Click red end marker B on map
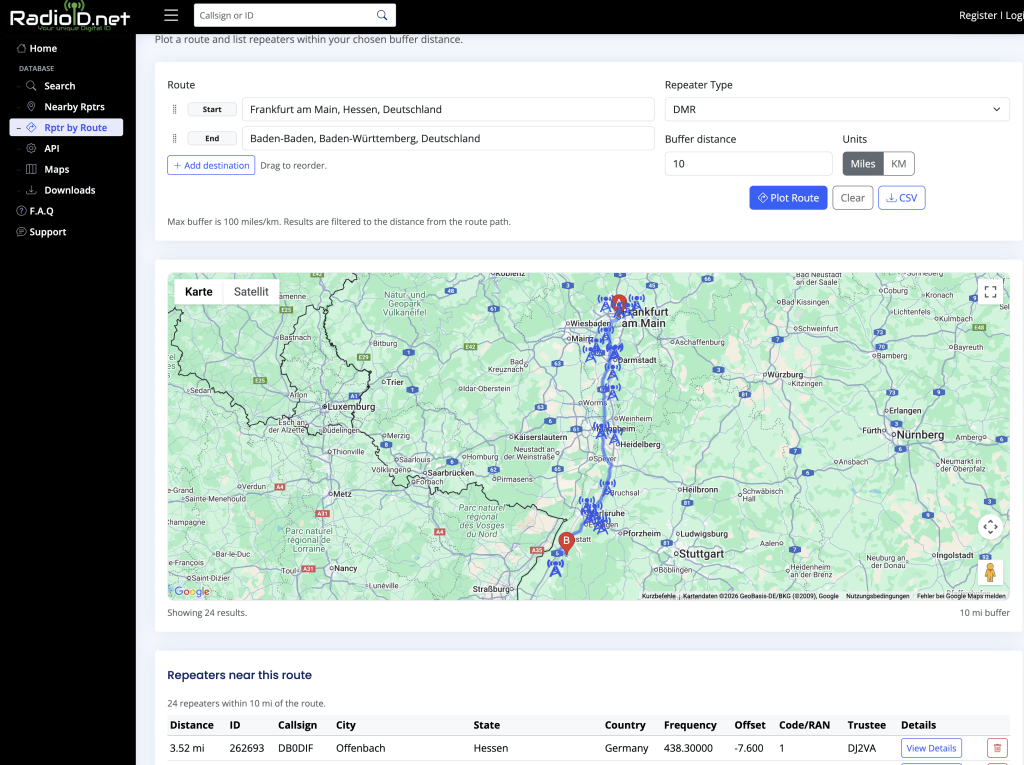The image size is (1024, 765). (x=566, y=542)
